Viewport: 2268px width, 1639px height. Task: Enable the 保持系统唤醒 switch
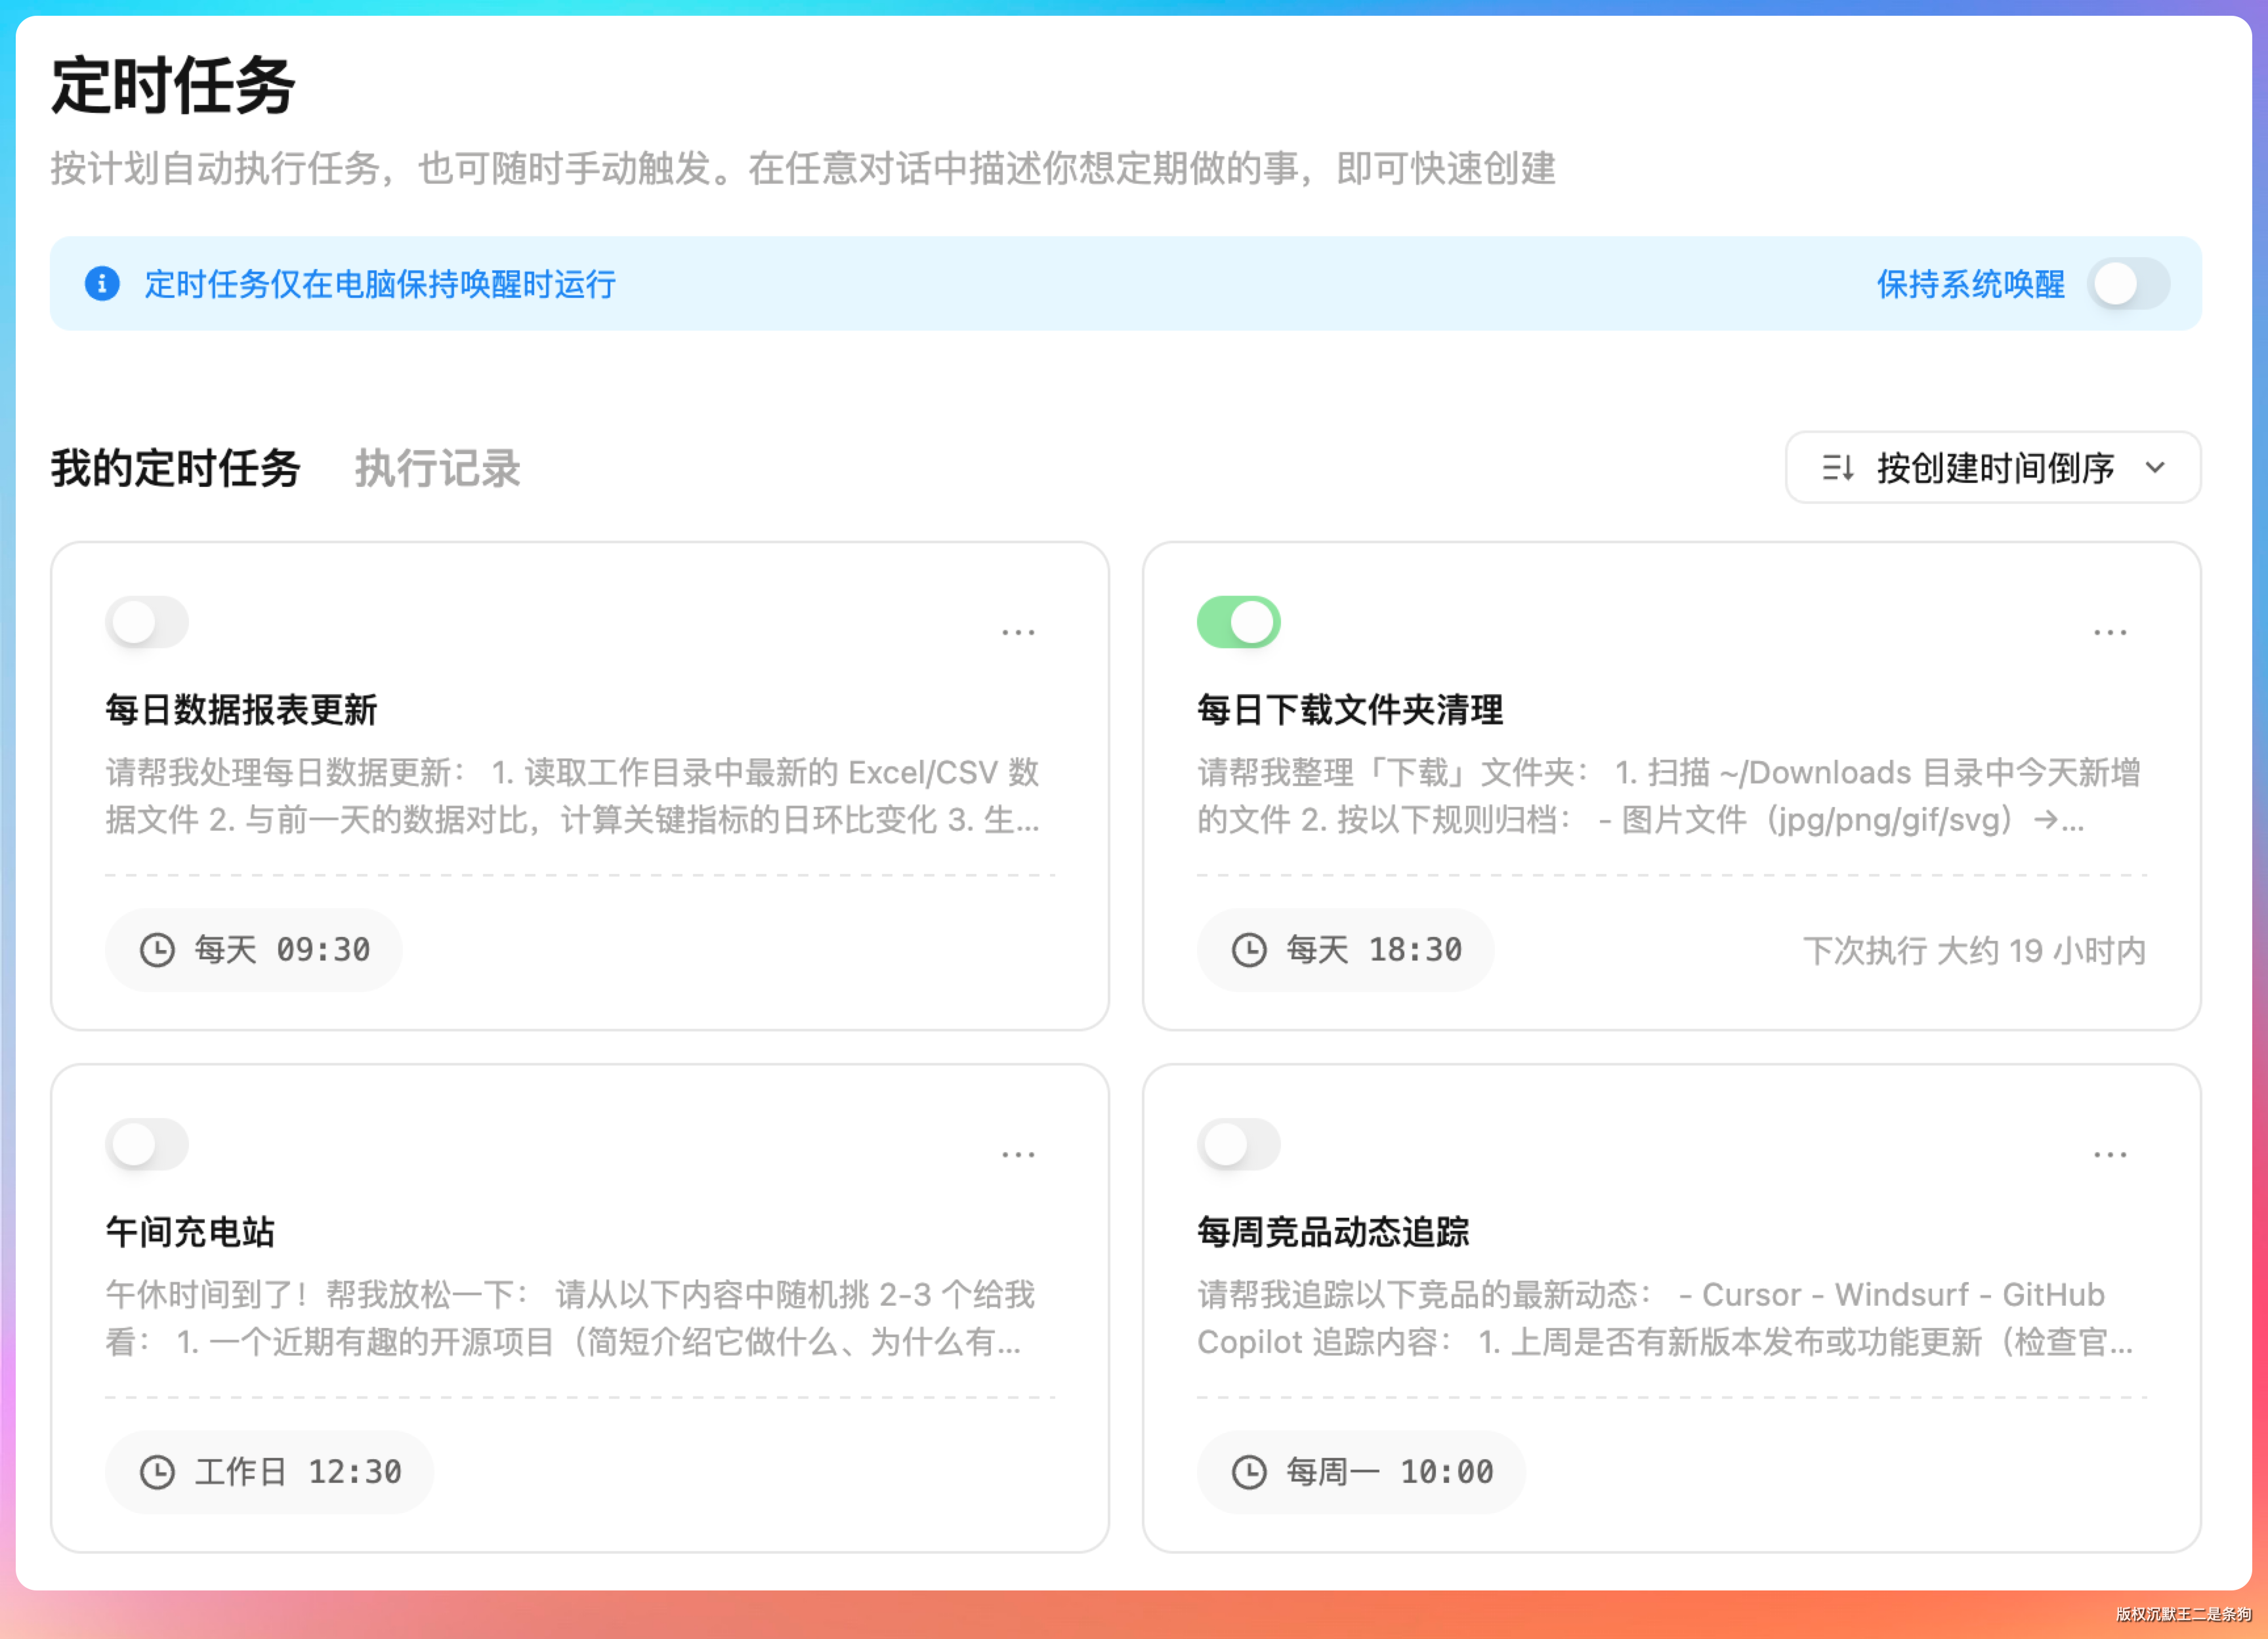tap(2129, 284)
